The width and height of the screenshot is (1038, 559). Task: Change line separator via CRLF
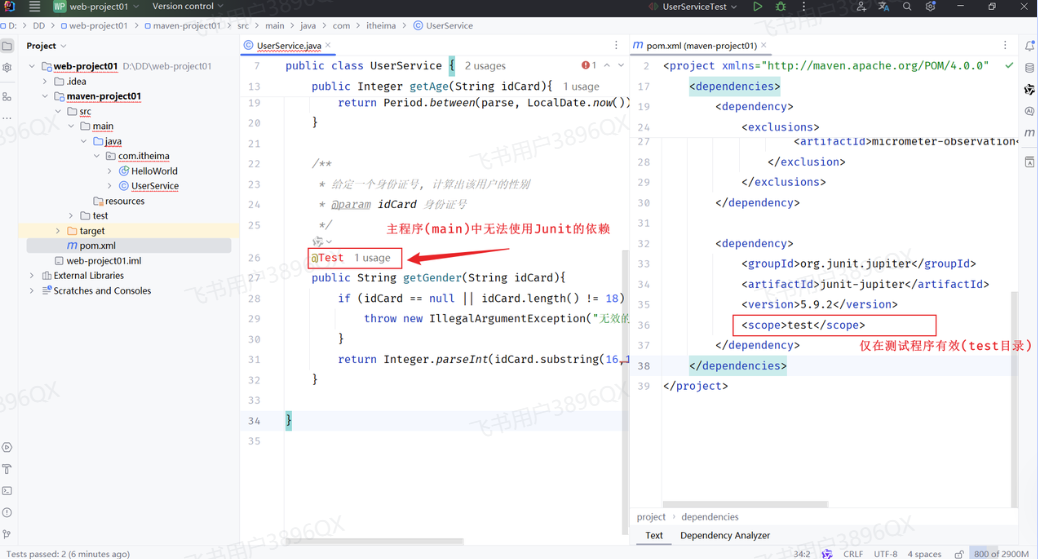tap(853, 554)
